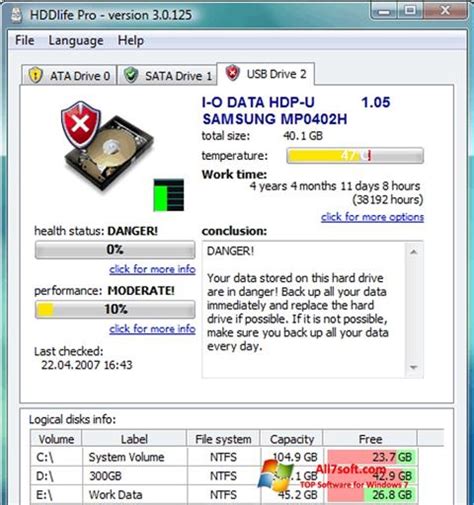Click the green check shield on SATA Drive 1
This screenshot has height=505, width=474.
coord(131,75)
